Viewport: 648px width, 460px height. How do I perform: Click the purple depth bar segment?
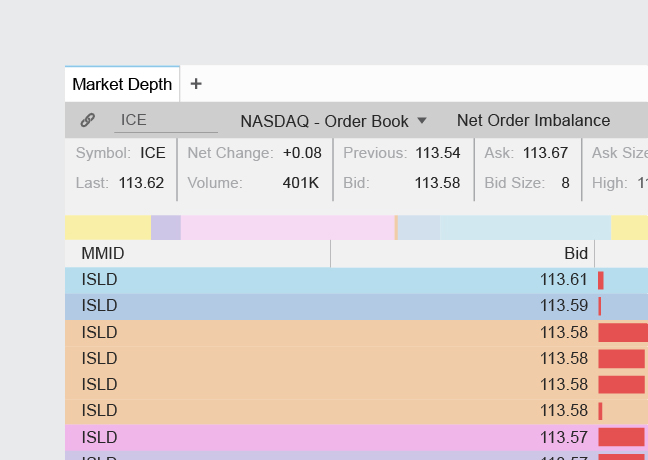(166, 227)
